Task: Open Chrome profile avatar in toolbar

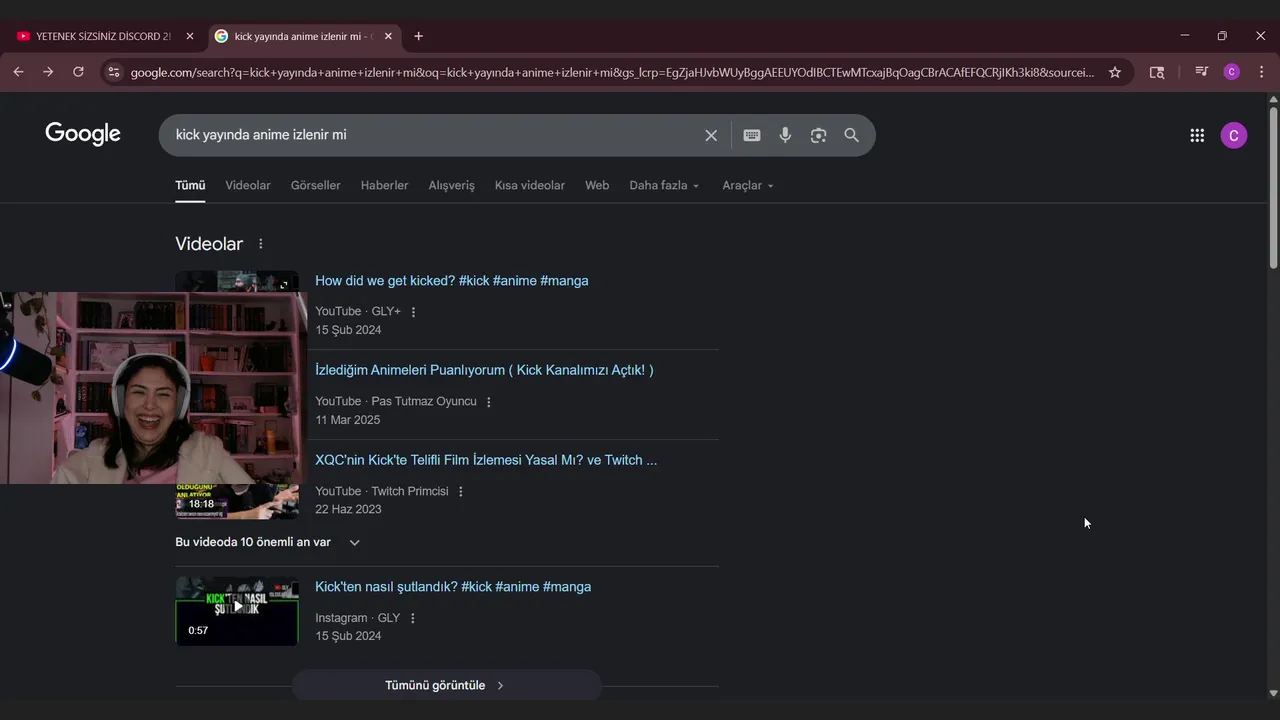Action: pyautogui.click(x=1232, y=72)
